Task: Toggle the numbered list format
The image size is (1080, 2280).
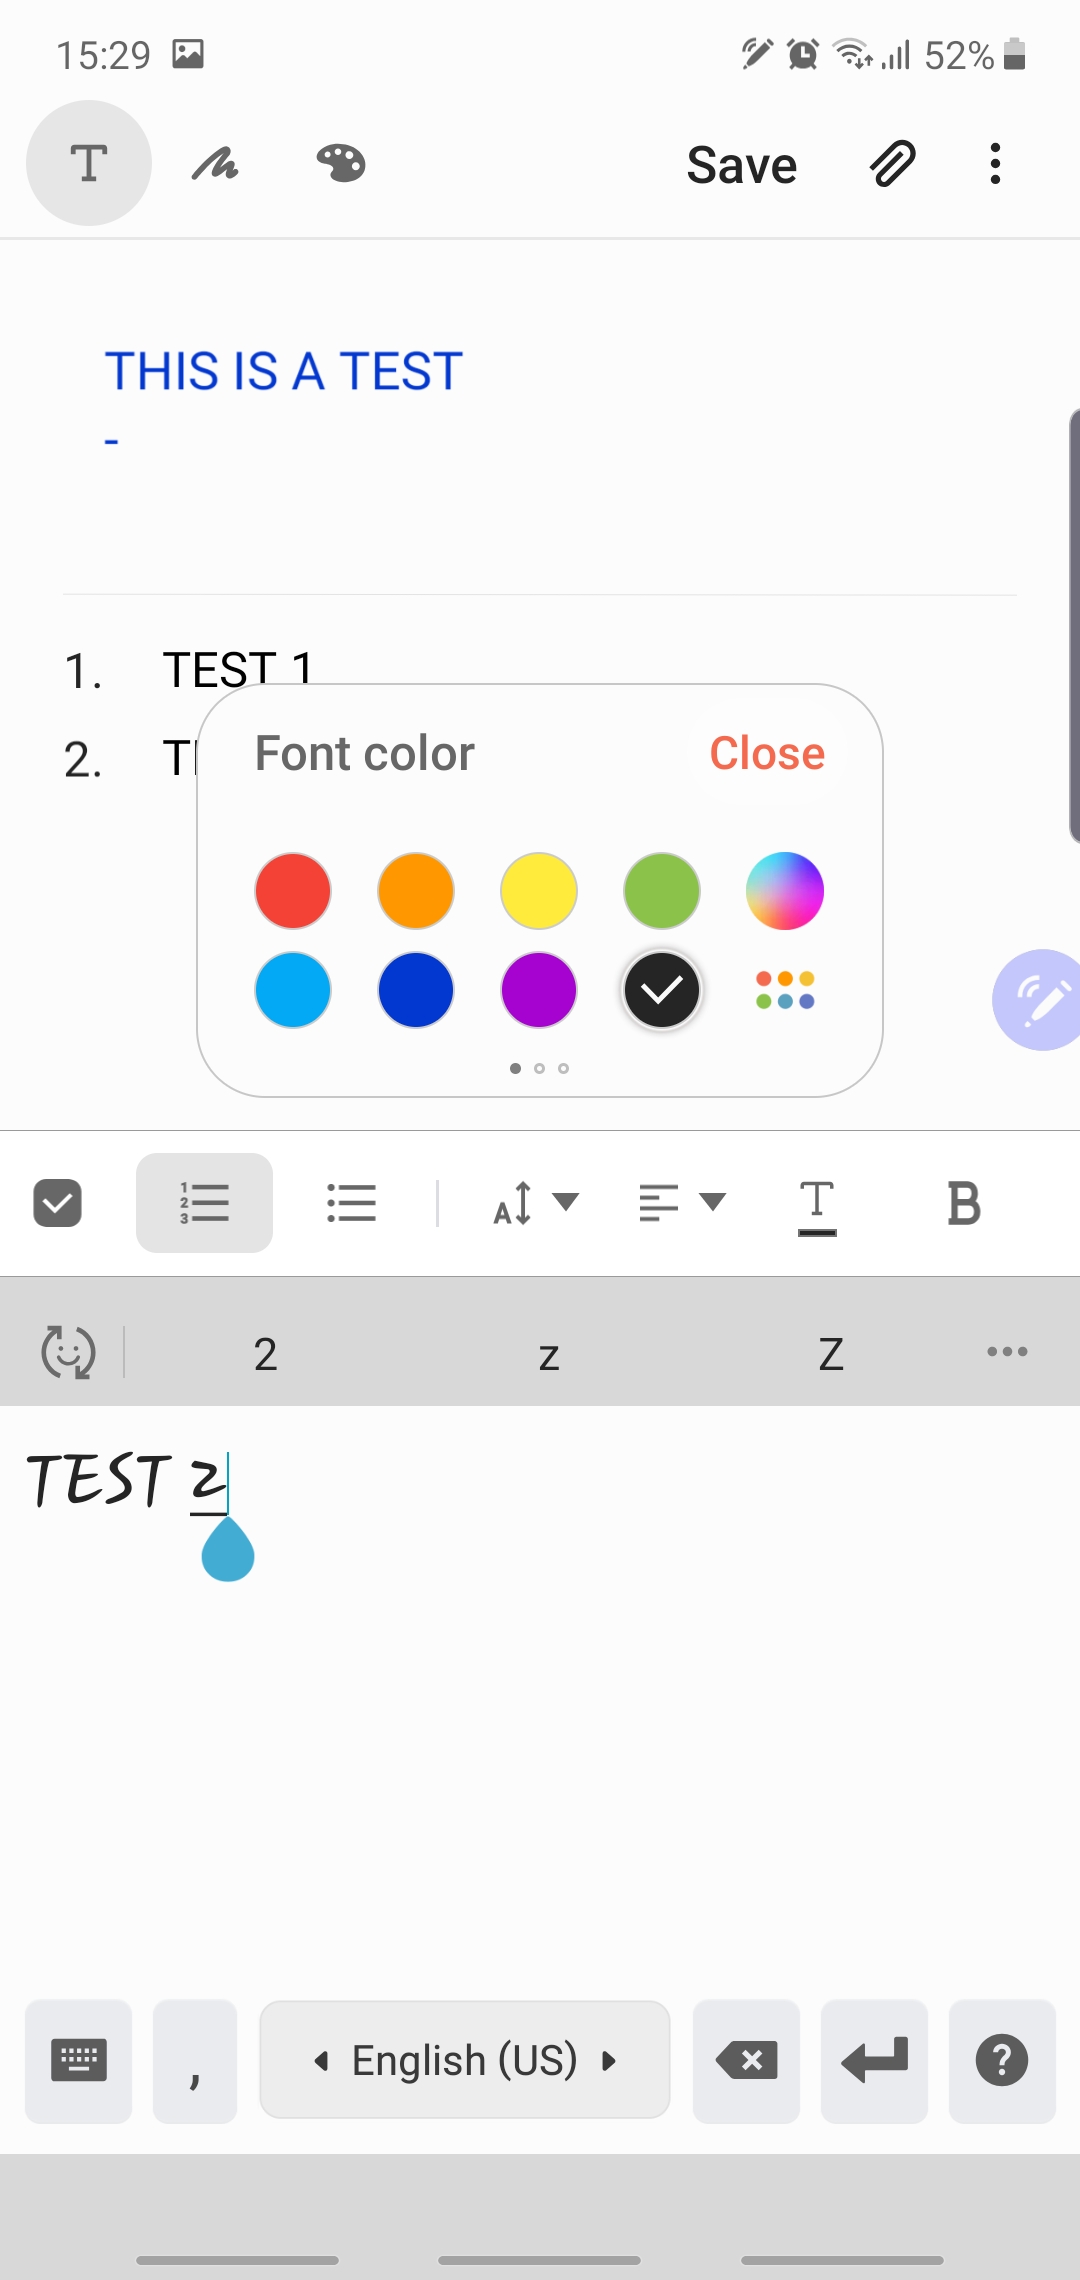Action: pos(204,1202)
